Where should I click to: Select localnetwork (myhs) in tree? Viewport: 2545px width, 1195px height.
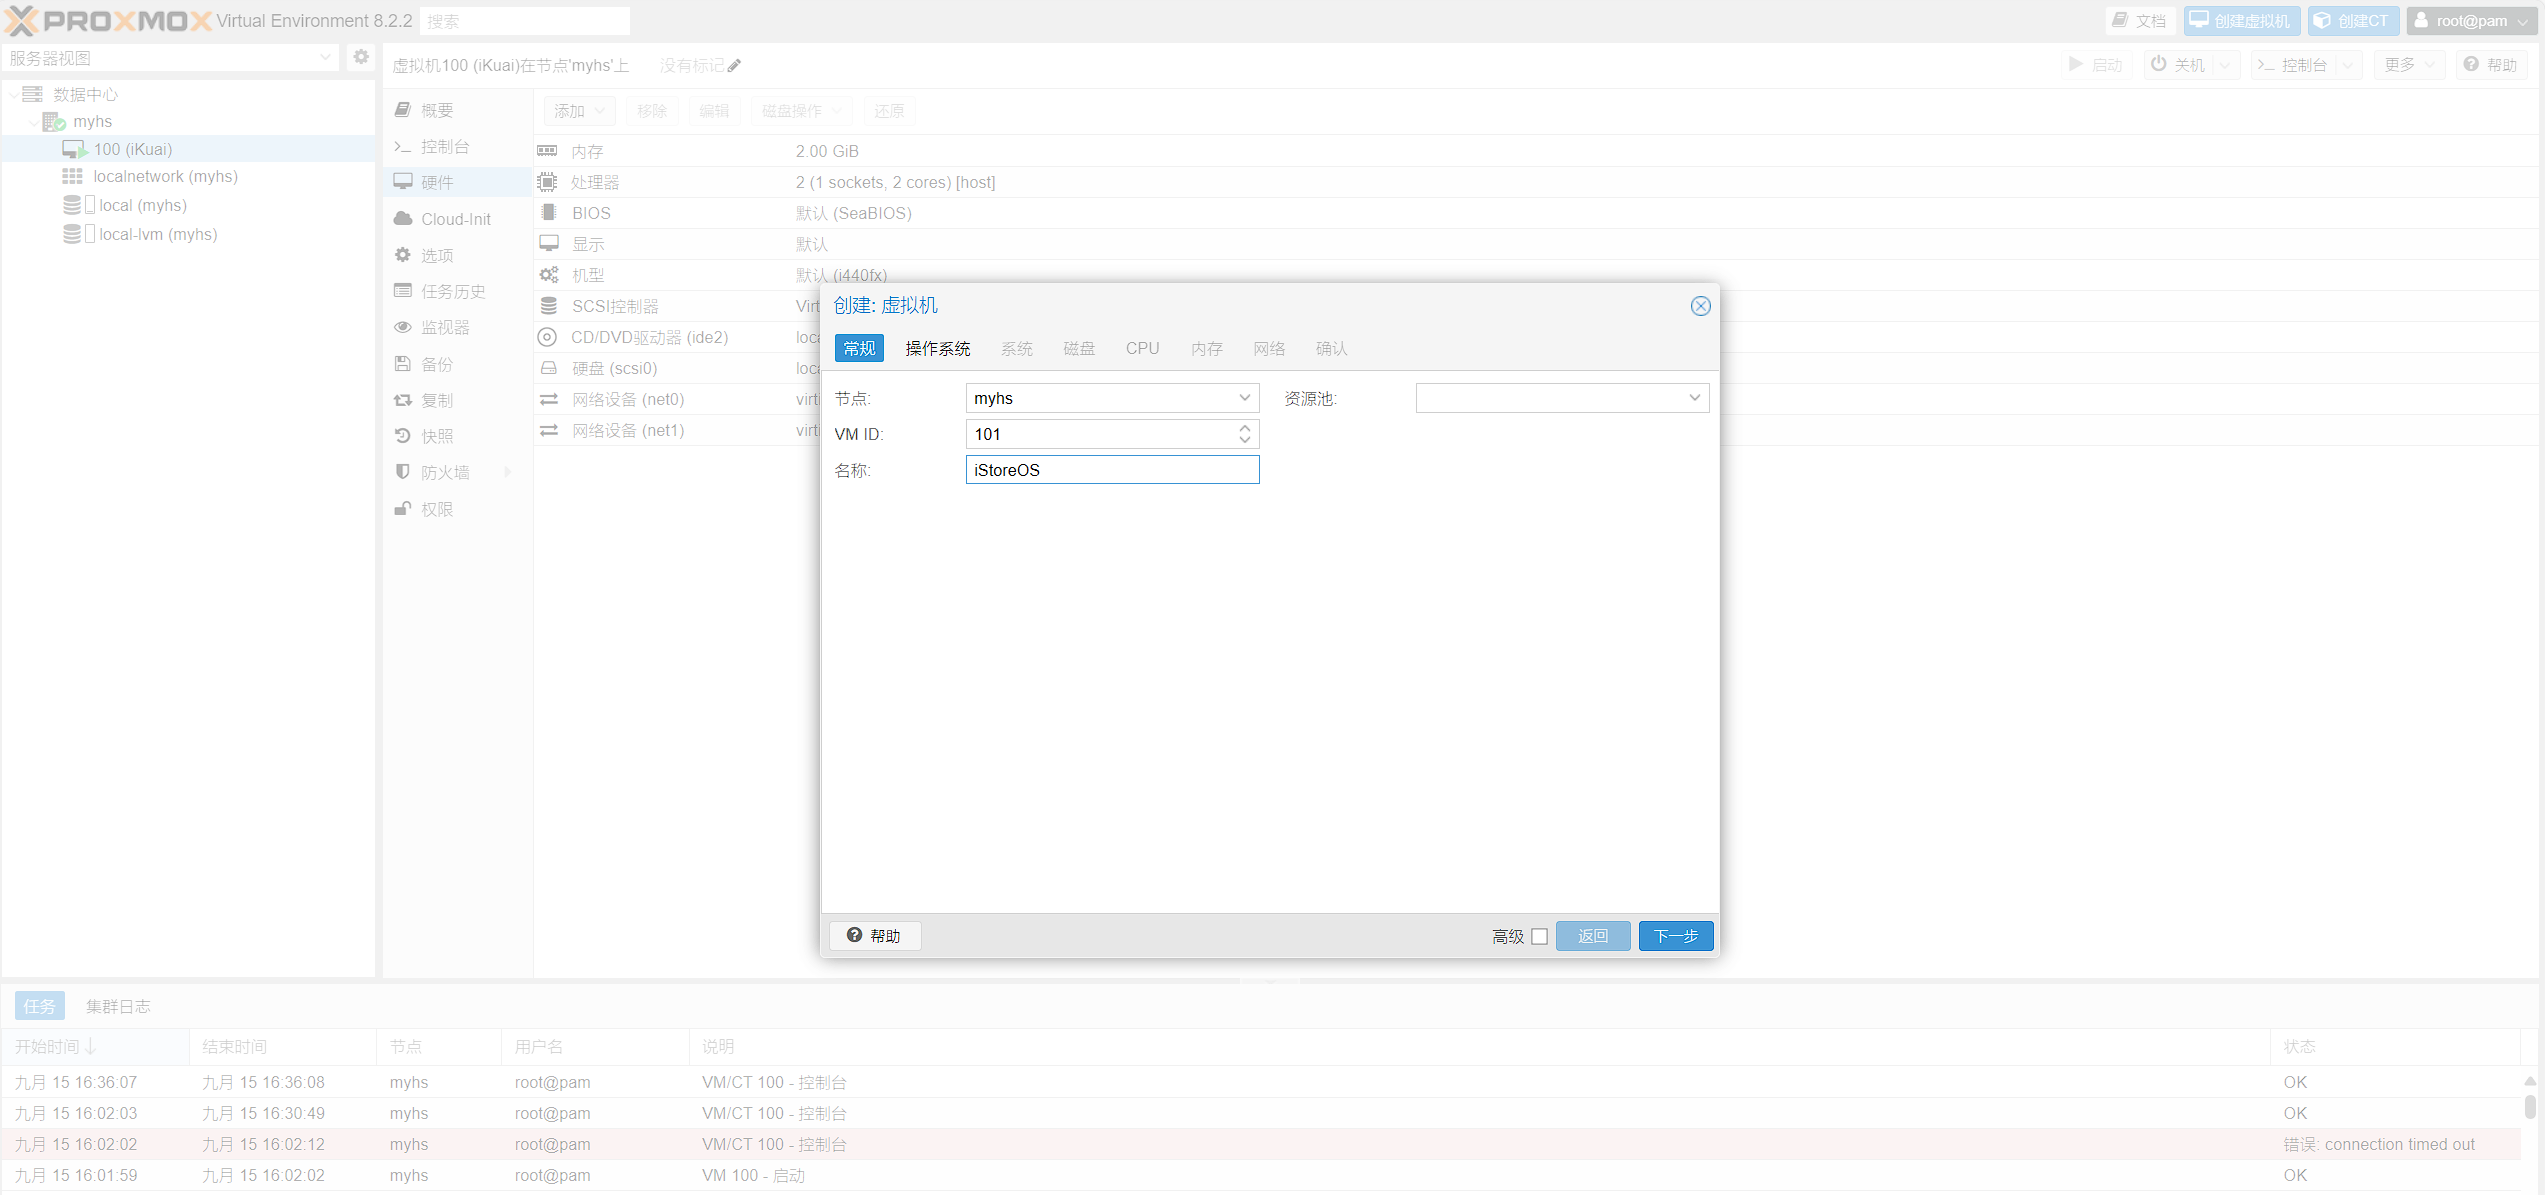pos(165,177)
